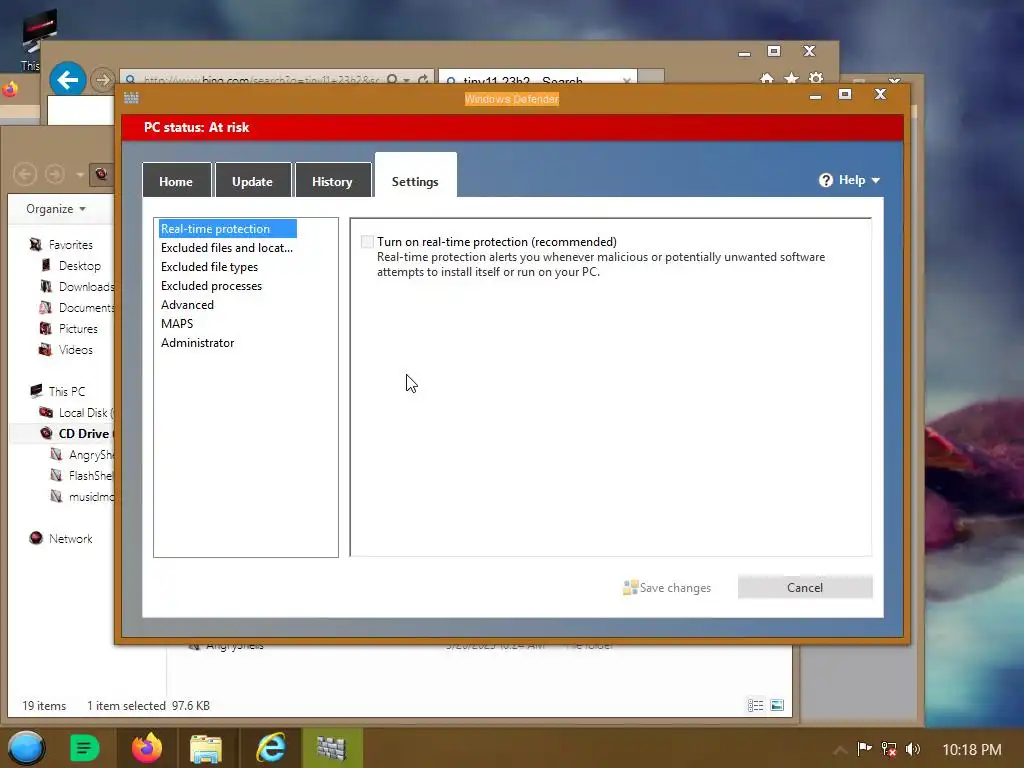Open Internet Explorer home page icon

tap(767, 79)
